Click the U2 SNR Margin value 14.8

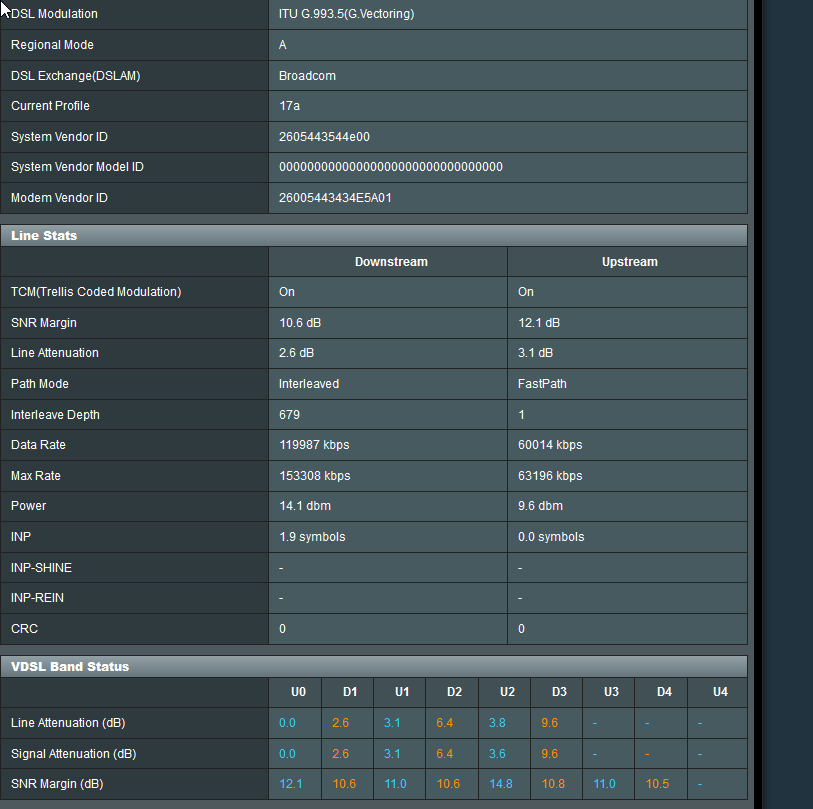click(x=501, y=784)
